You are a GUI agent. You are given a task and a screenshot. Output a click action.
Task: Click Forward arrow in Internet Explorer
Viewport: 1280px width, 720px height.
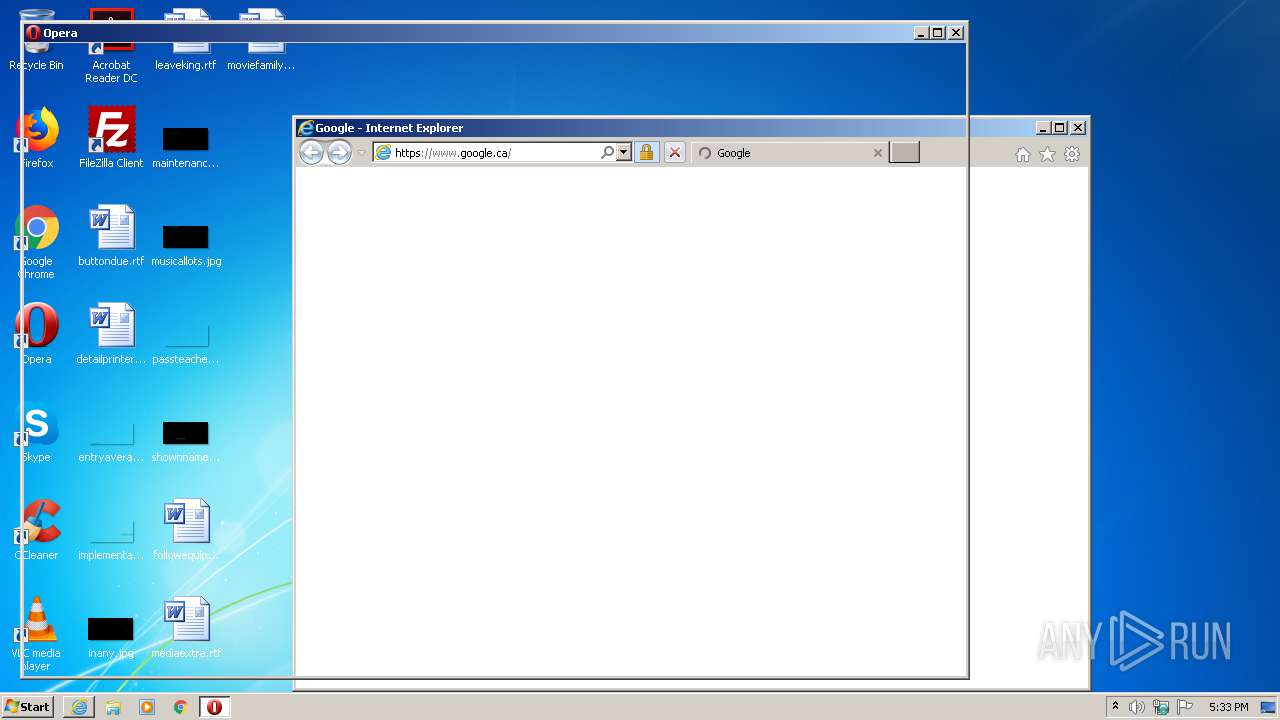[x=340, y=152]
